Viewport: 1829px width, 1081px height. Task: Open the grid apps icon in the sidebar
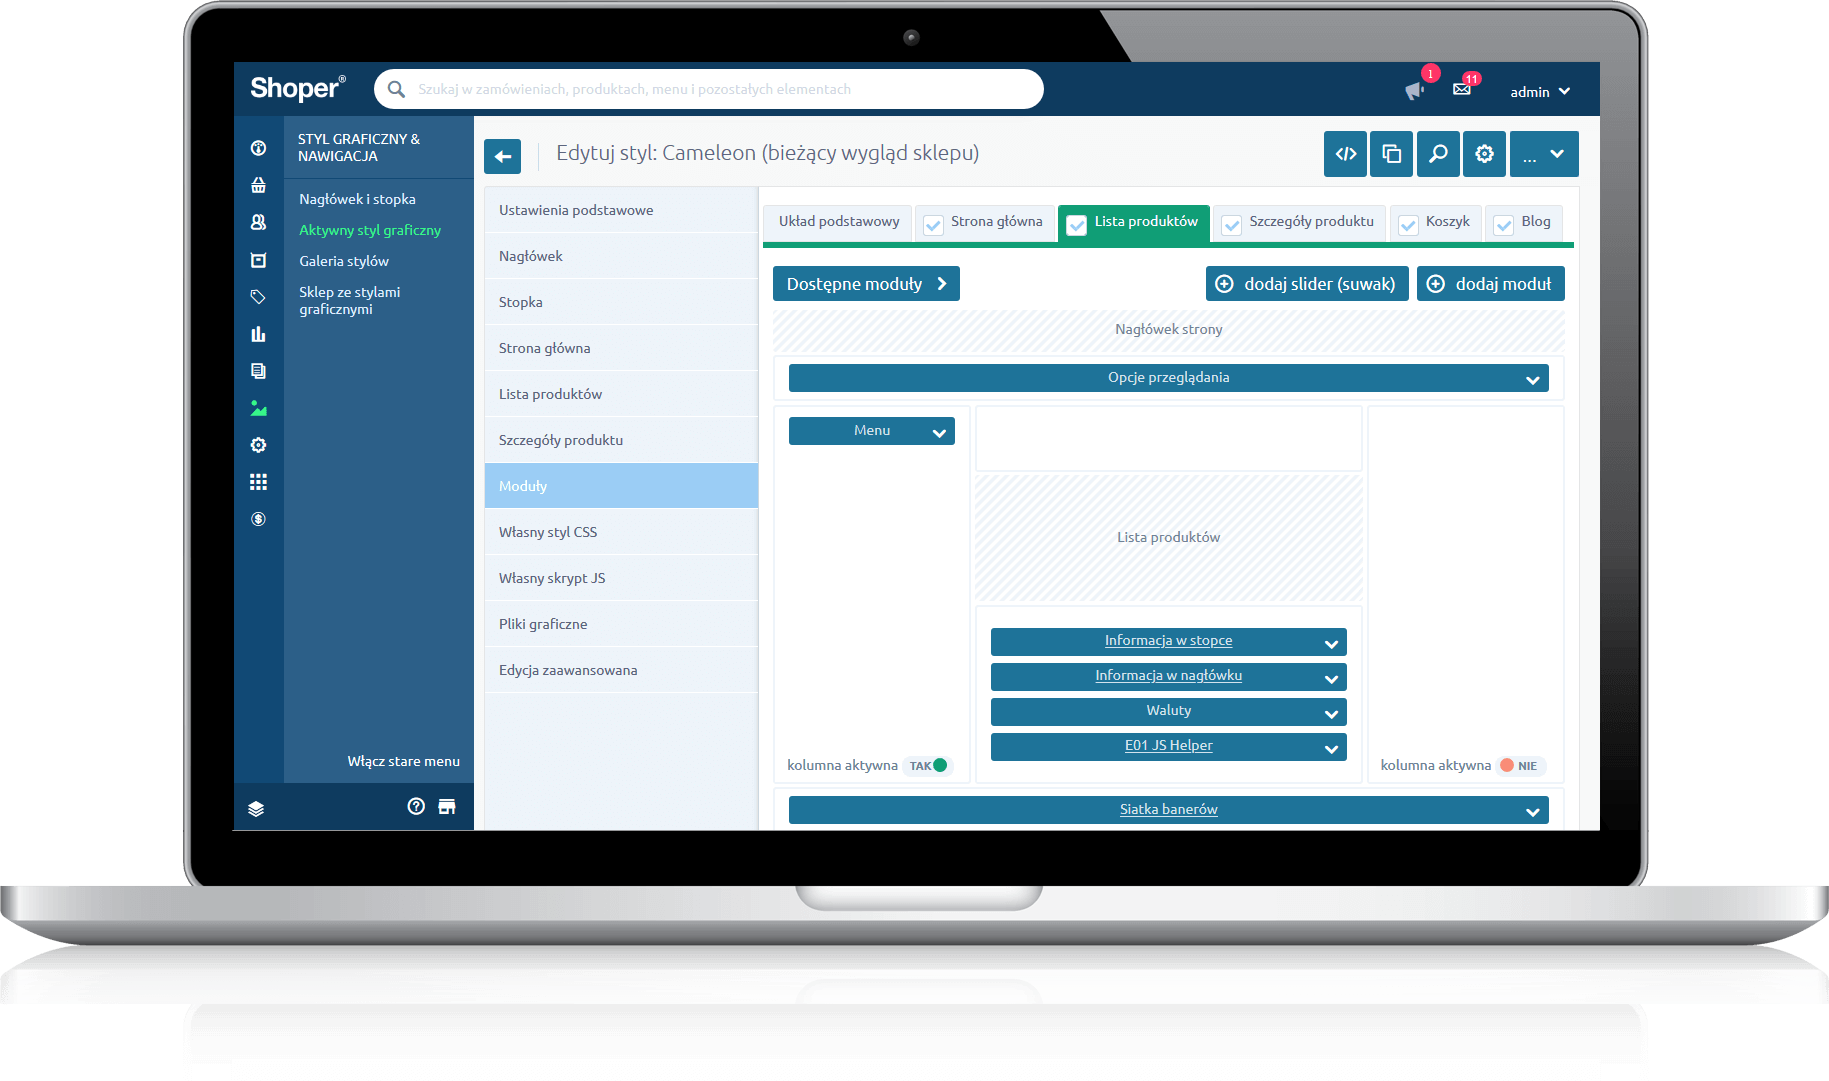point(258,482)
